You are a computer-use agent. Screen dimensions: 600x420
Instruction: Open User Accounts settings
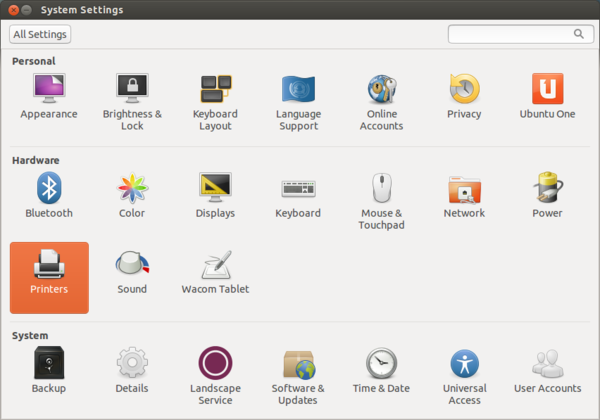(548, 370)
